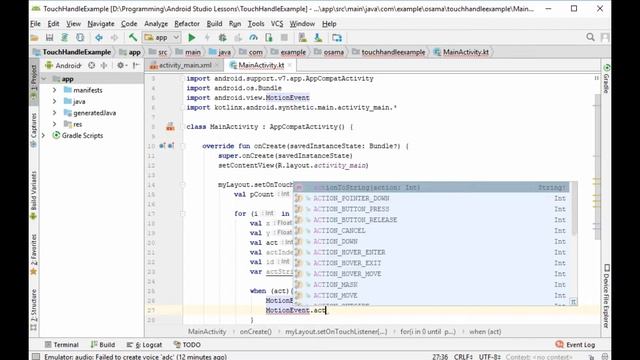Open the Project panel gear settings
640x360 pixels.
click(x=122, y=65)
